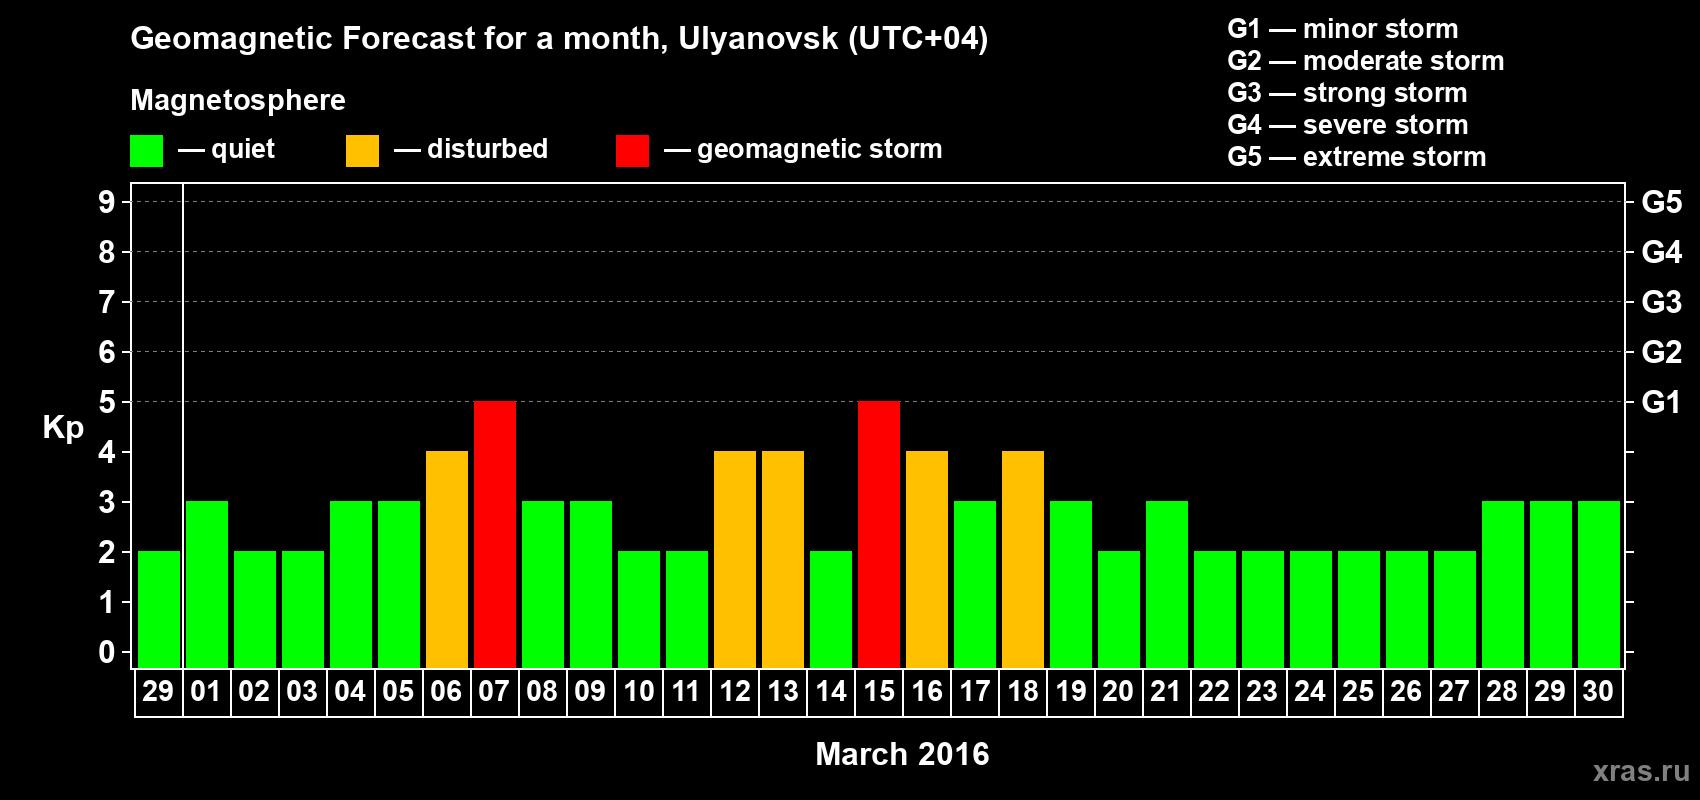
Task: Click Kp axis value 9
Action: (107, 202)
